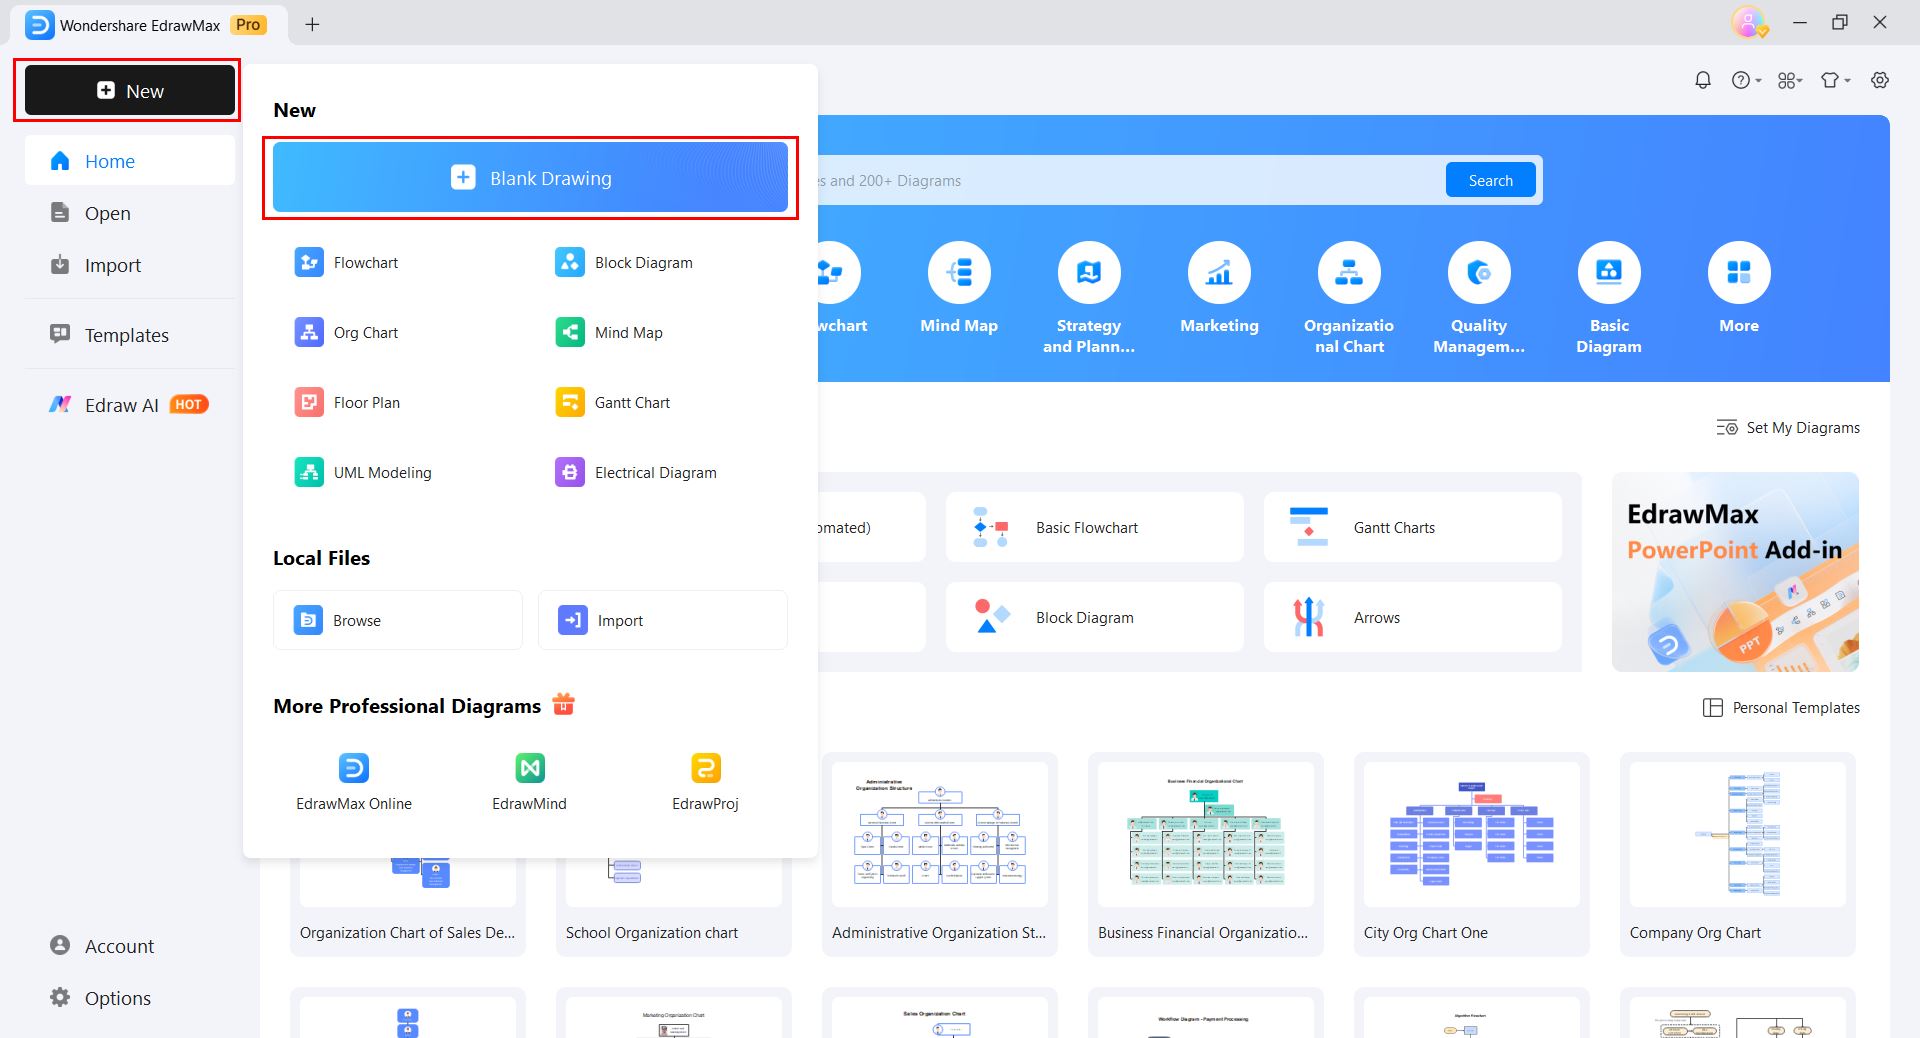Click the diagram search input field
The image size is (1920, 1038).
point(1130,180)
